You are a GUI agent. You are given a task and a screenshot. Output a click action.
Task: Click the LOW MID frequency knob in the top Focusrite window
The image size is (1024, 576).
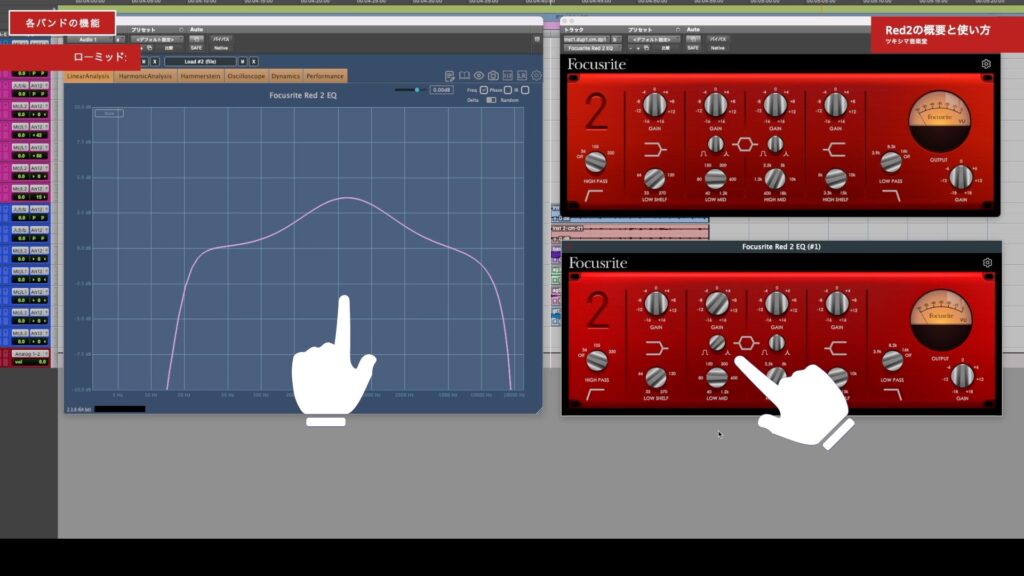[x=715, y=178]
